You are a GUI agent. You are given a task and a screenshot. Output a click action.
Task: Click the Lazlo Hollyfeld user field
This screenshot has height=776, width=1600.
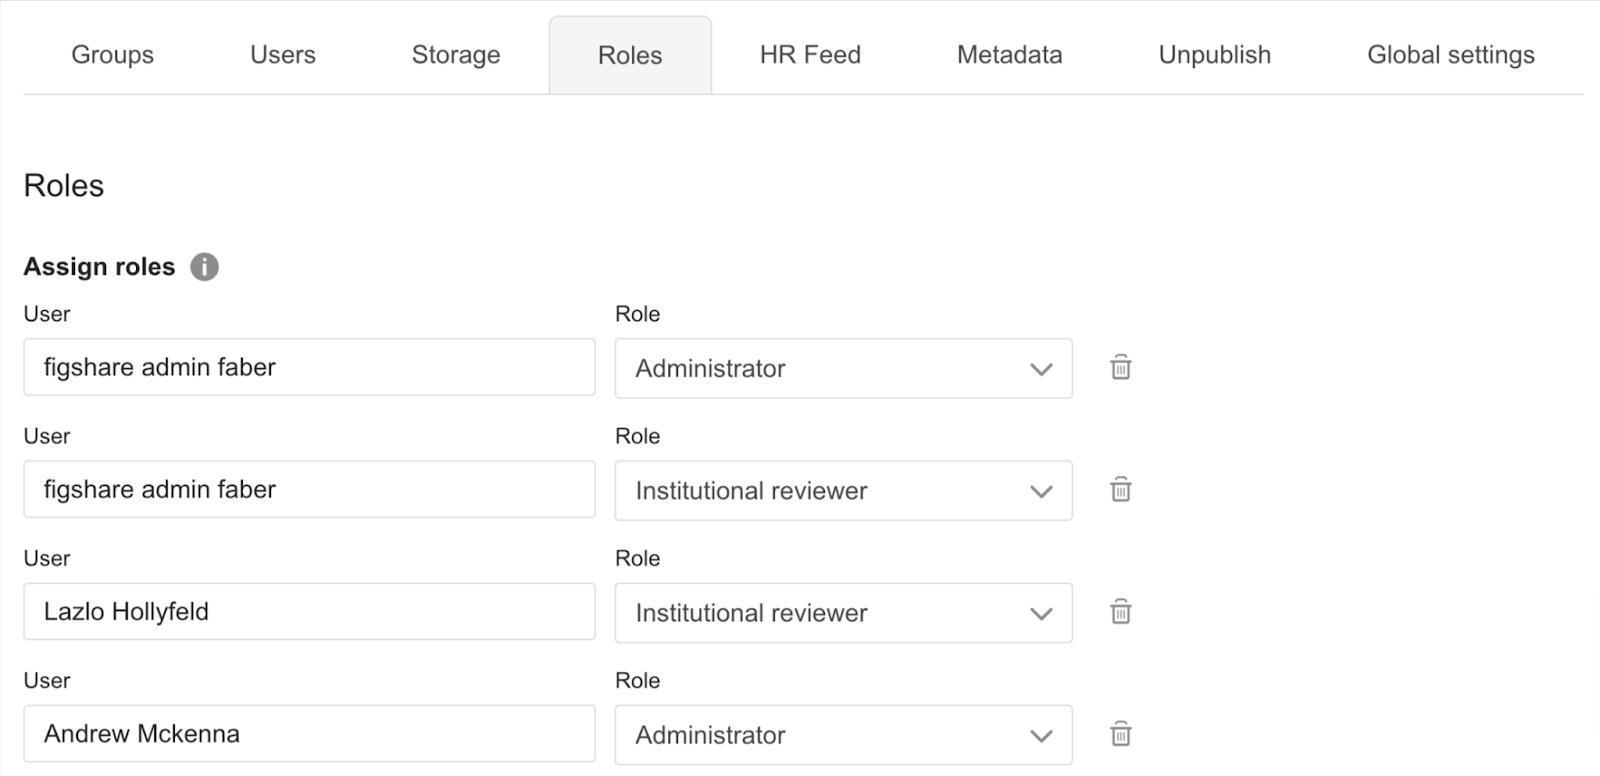click(309, 612)
